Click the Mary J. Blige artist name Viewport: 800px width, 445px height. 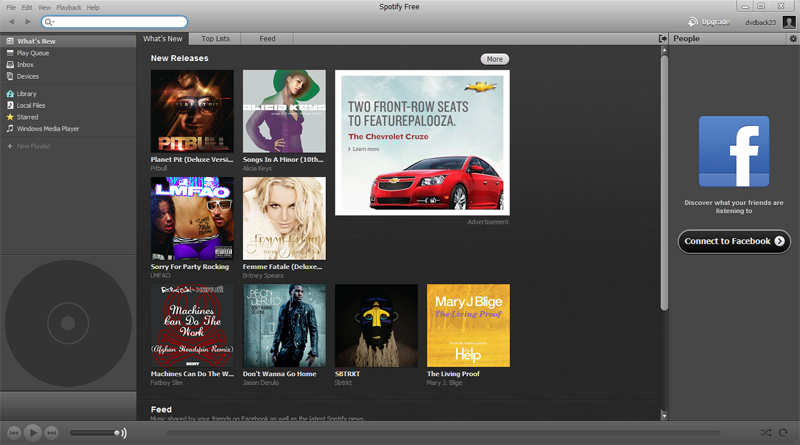click(444, 383)
